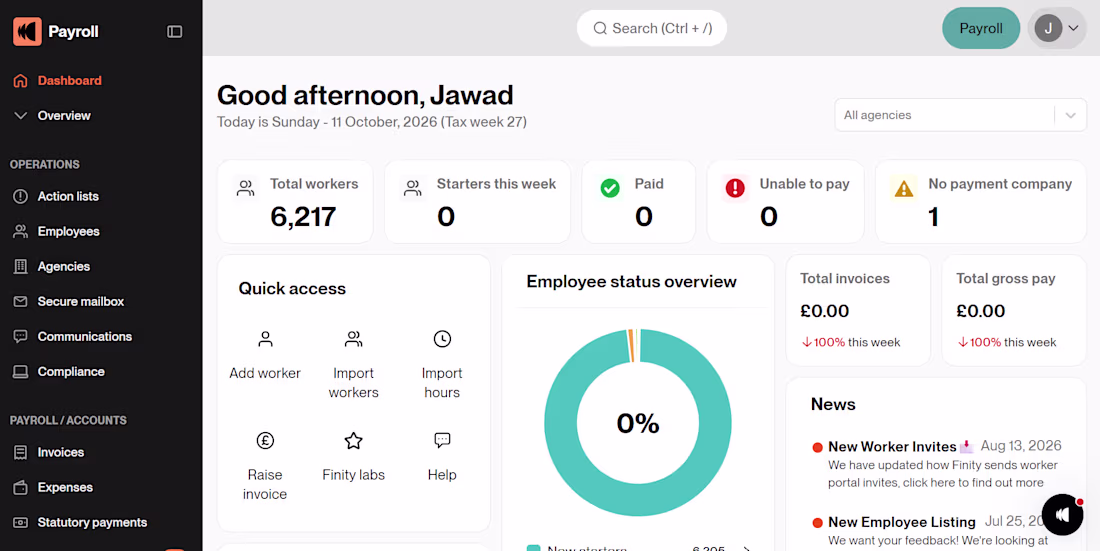Screen dimensions: 1100x551
Task: Click the Import workers people icon
Action: pos(354,340)
